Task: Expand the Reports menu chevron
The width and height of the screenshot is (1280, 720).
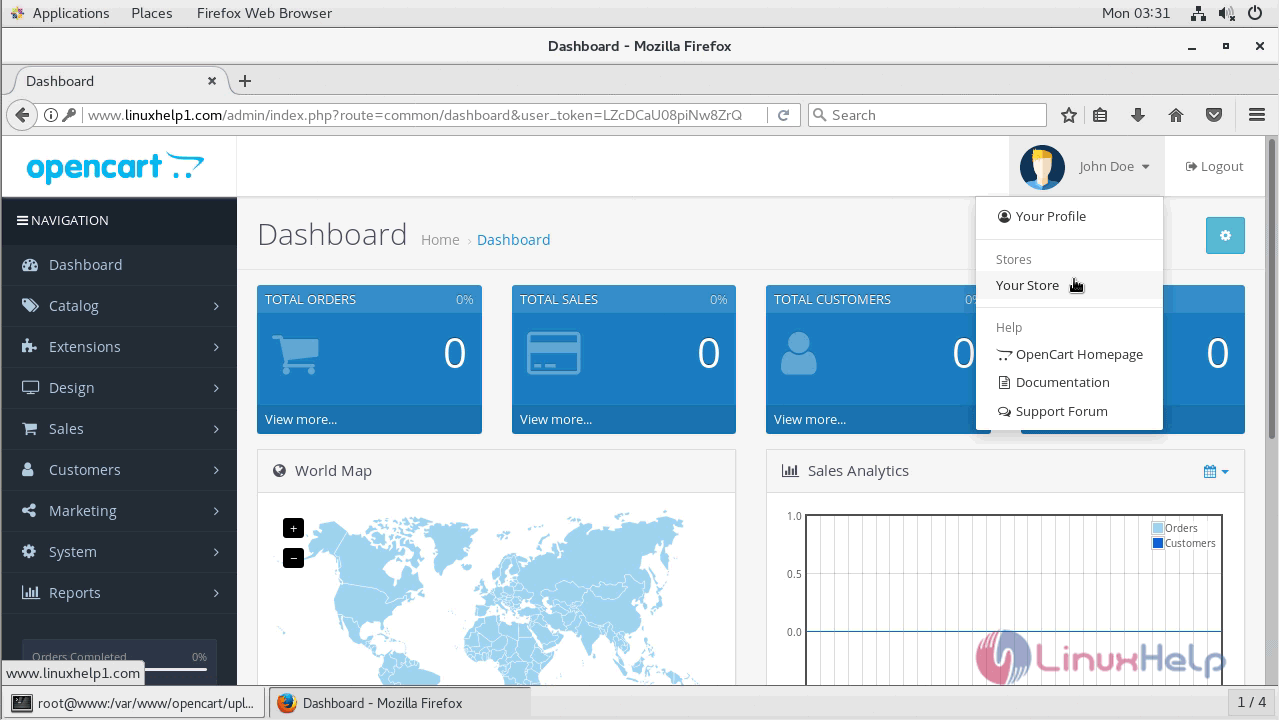Action: [x=216, y=593]
